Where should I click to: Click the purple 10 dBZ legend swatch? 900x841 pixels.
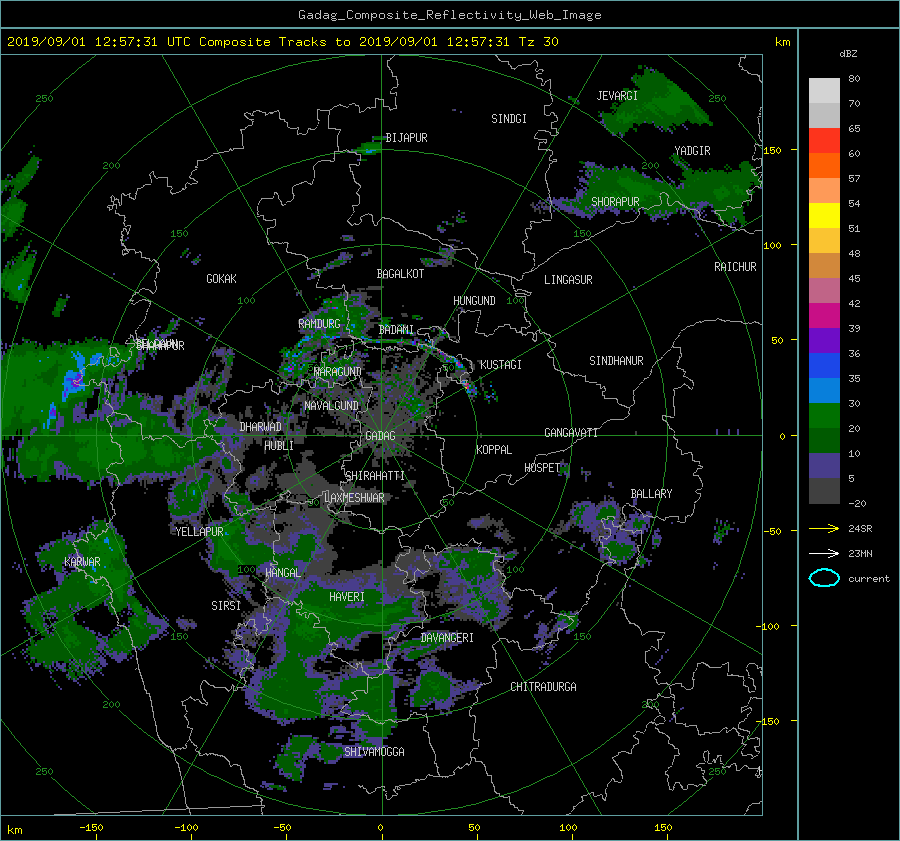pyautogui.click(x=824, y=466)
